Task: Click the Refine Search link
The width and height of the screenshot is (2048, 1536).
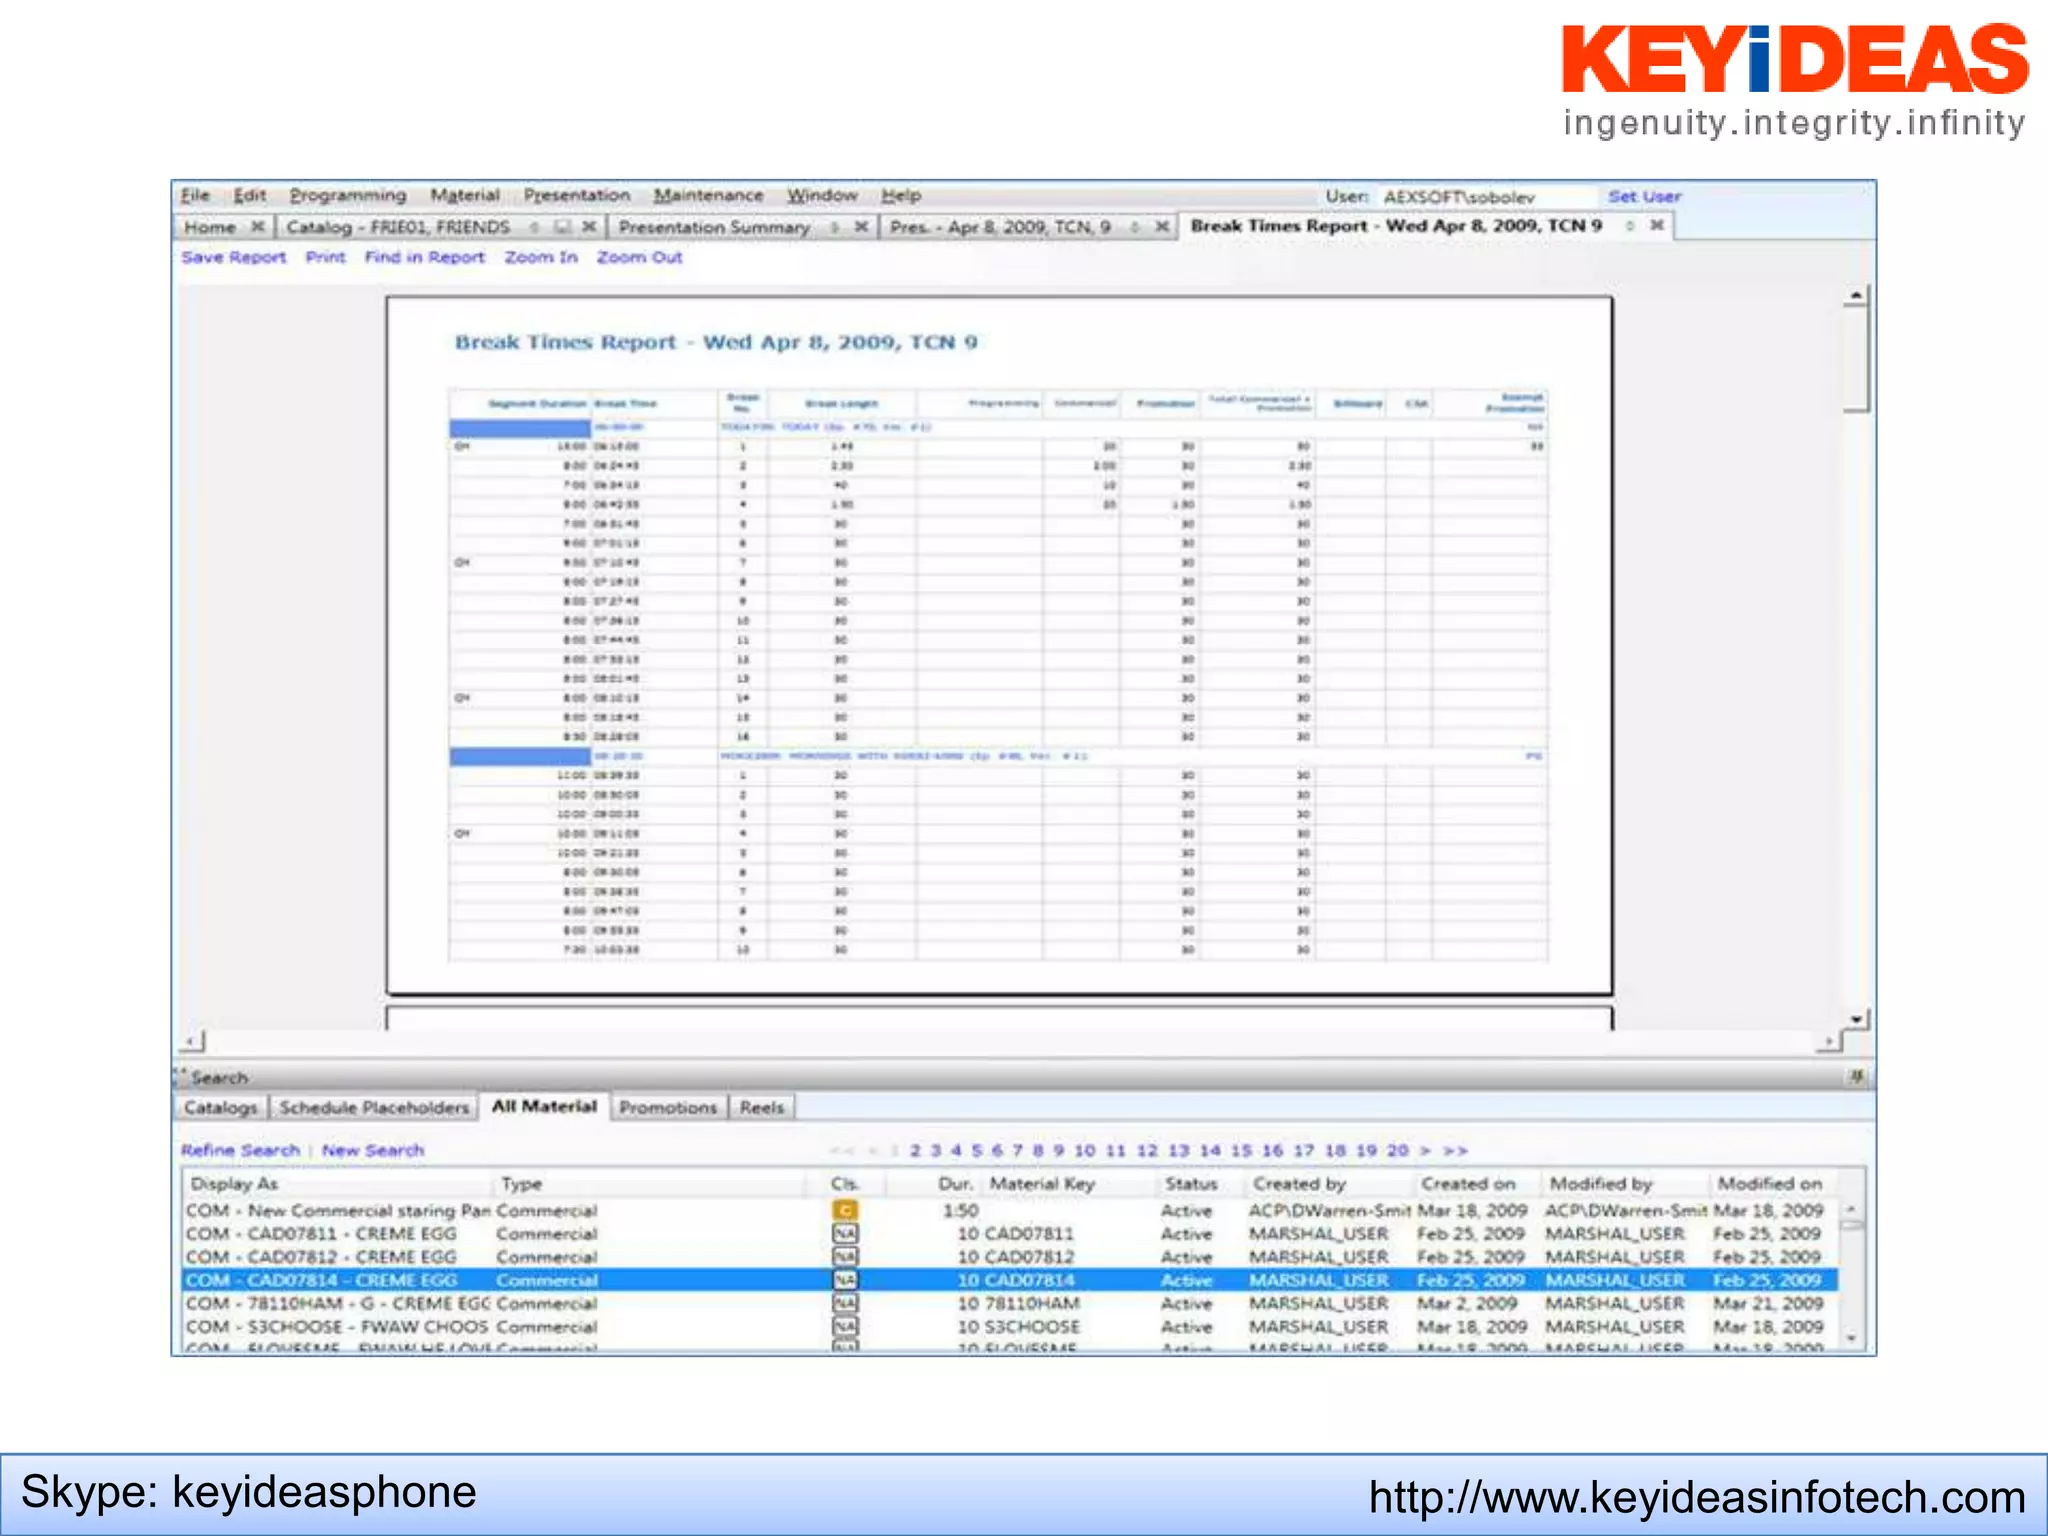Action: [240, 1150]
